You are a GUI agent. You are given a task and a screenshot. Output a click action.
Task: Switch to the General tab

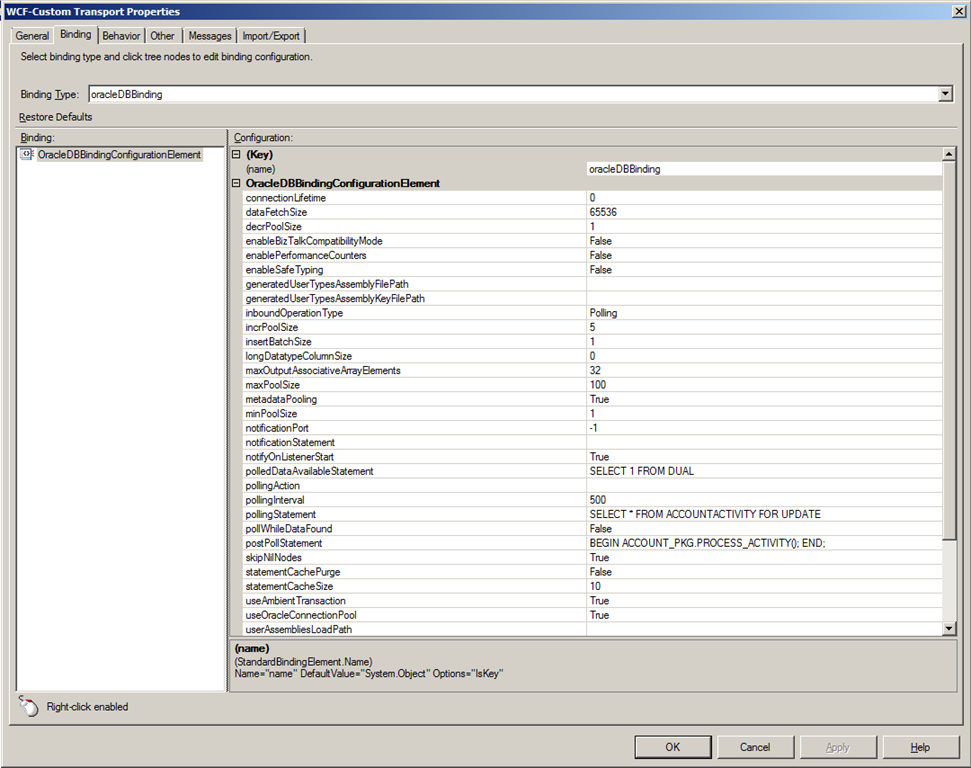32,36
